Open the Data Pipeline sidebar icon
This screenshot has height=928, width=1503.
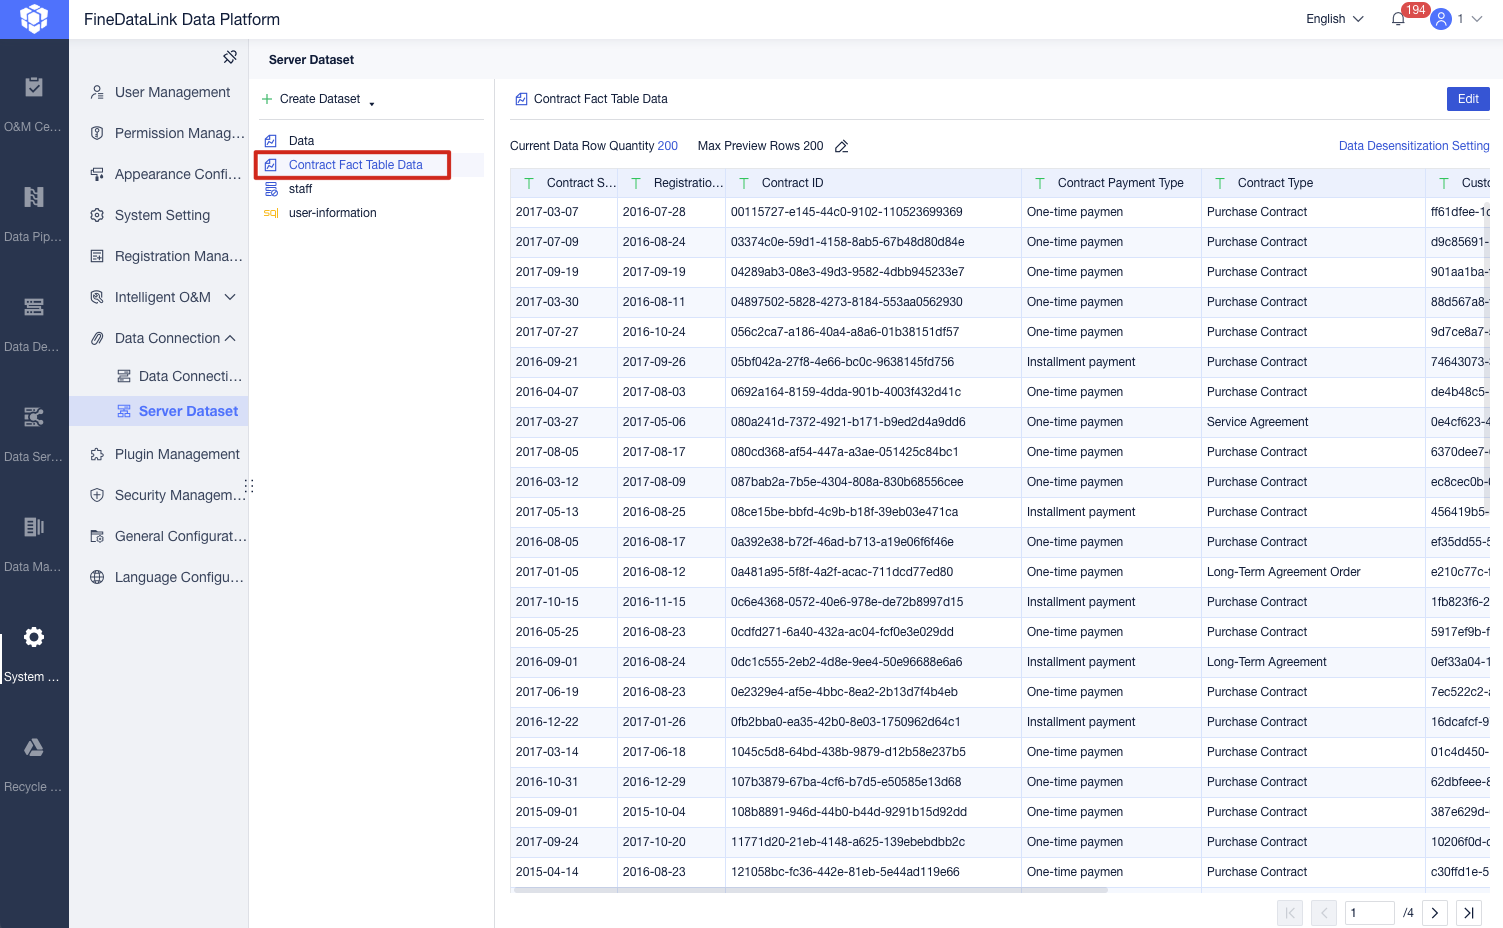[x=34, y=197]
